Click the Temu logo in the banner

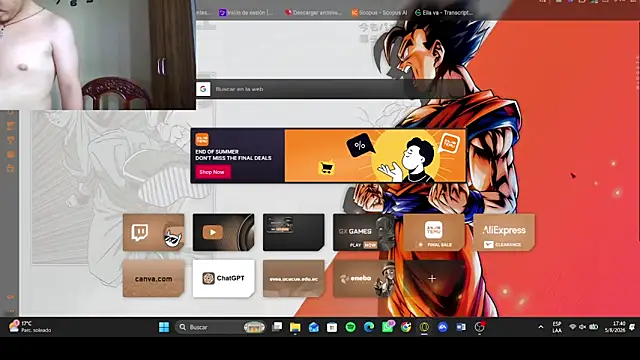tap(202, 140)
